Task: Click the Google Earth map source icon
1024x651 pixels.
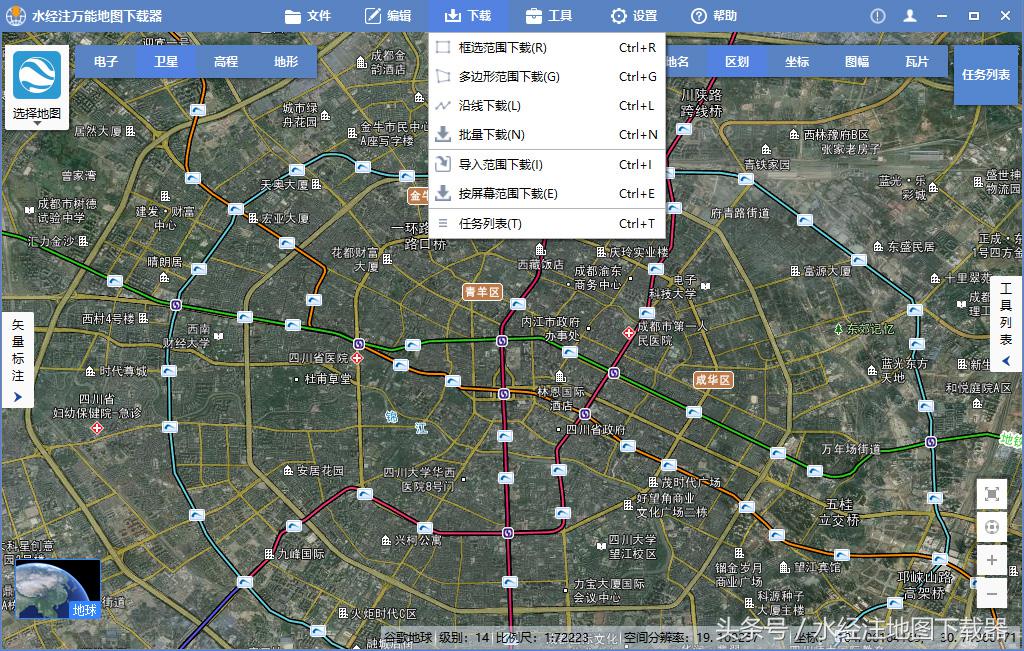Action: 37,76
